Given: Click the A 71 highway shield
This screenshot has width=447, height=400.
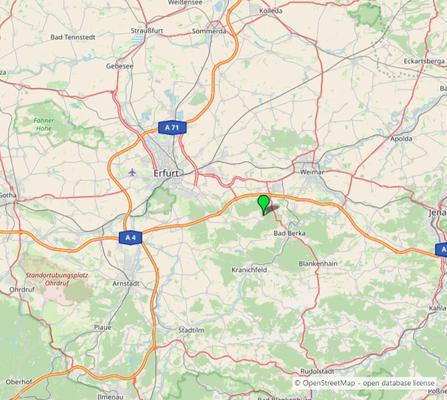Looking at the screenshot, I should pos(172,127).
